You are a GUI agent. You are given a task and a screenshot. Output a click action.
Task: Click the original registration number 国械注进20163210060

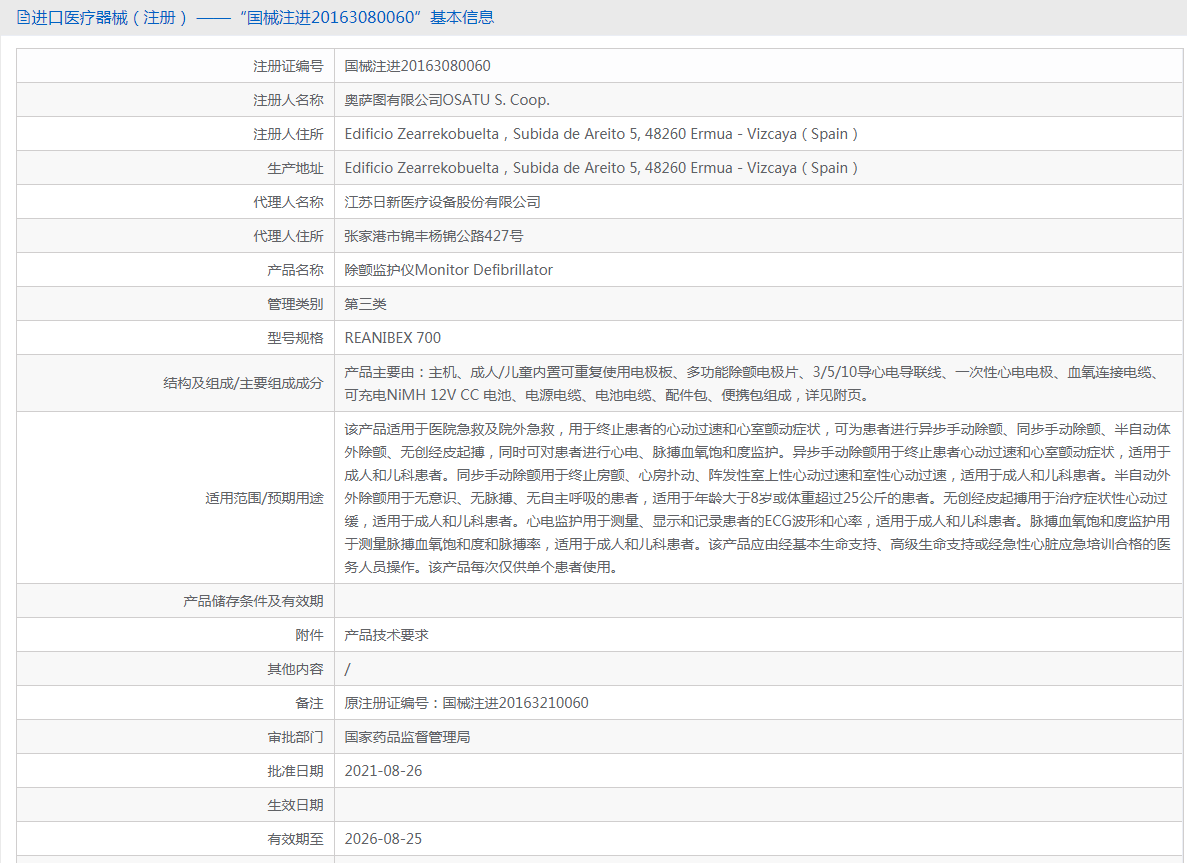click(x=466, y=703)
